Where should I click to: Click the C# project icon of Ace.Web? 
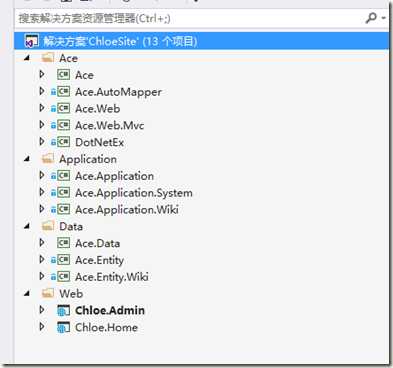click(x=63, y=108)
